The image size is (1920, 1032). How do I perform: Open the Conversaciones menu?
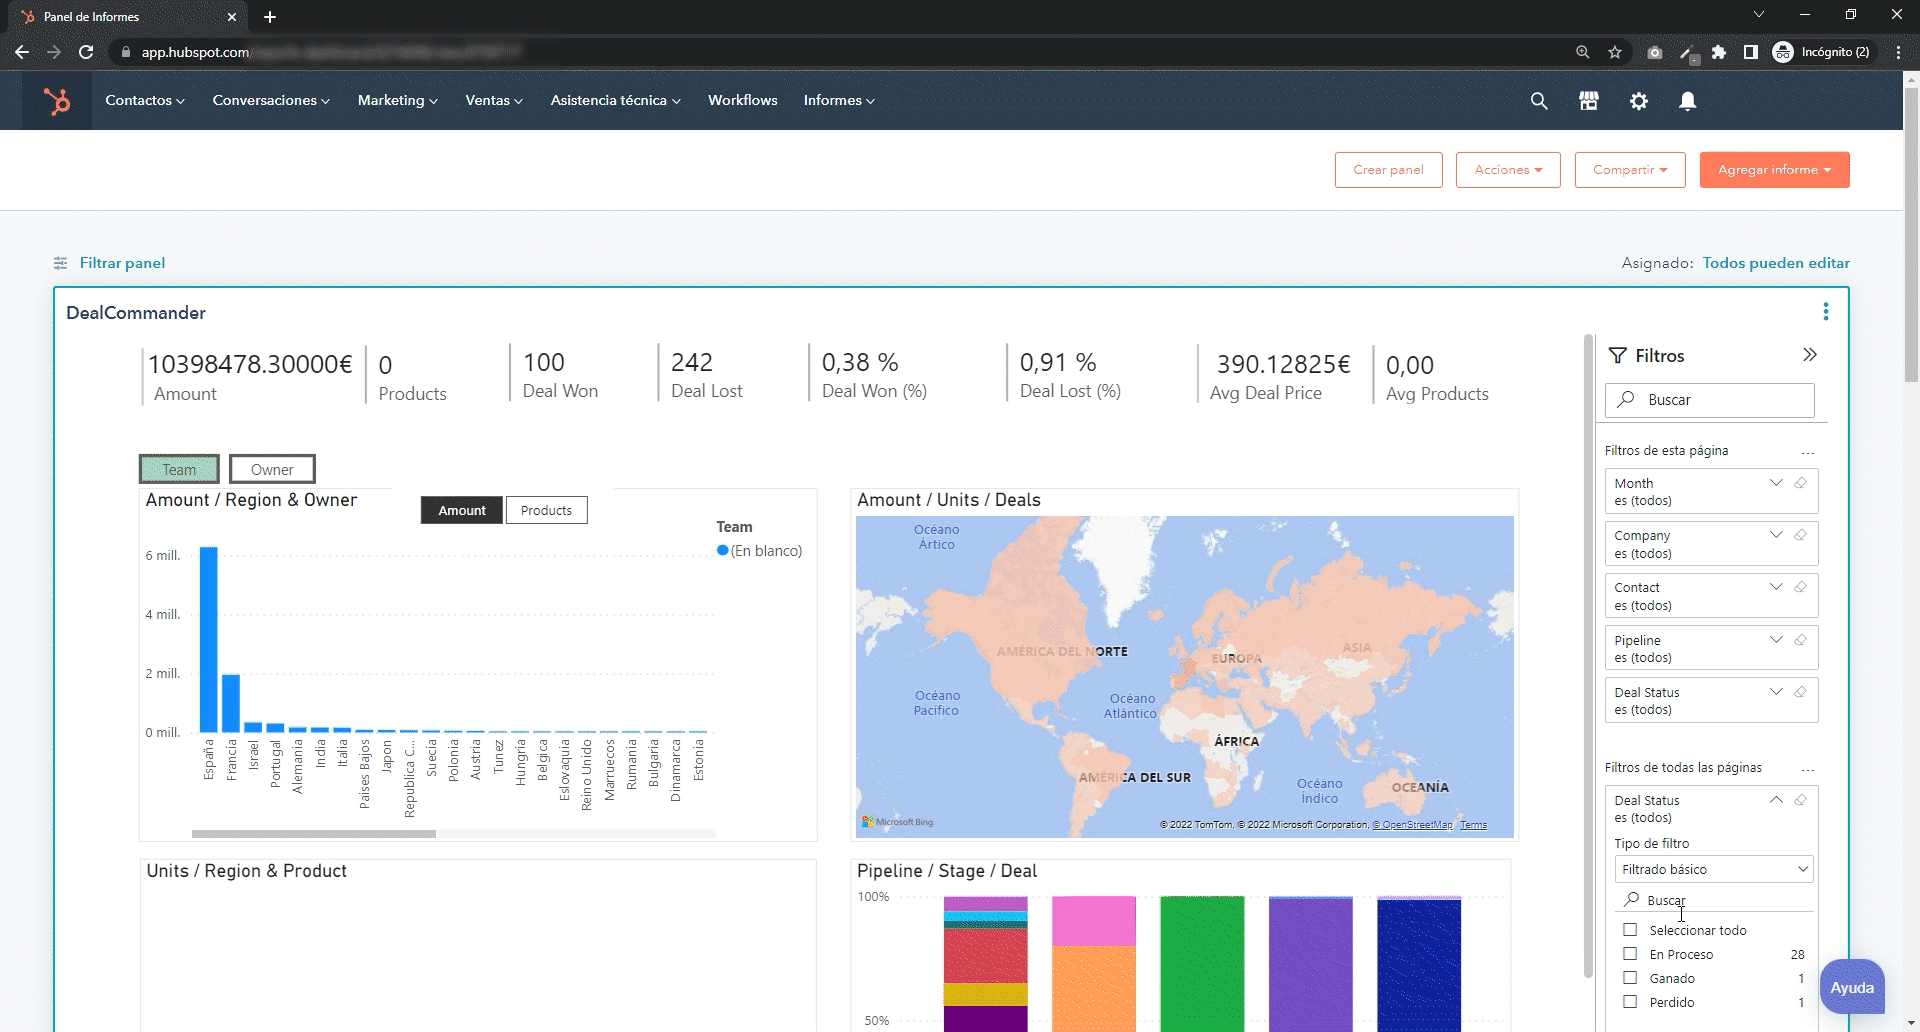(271, 101)
